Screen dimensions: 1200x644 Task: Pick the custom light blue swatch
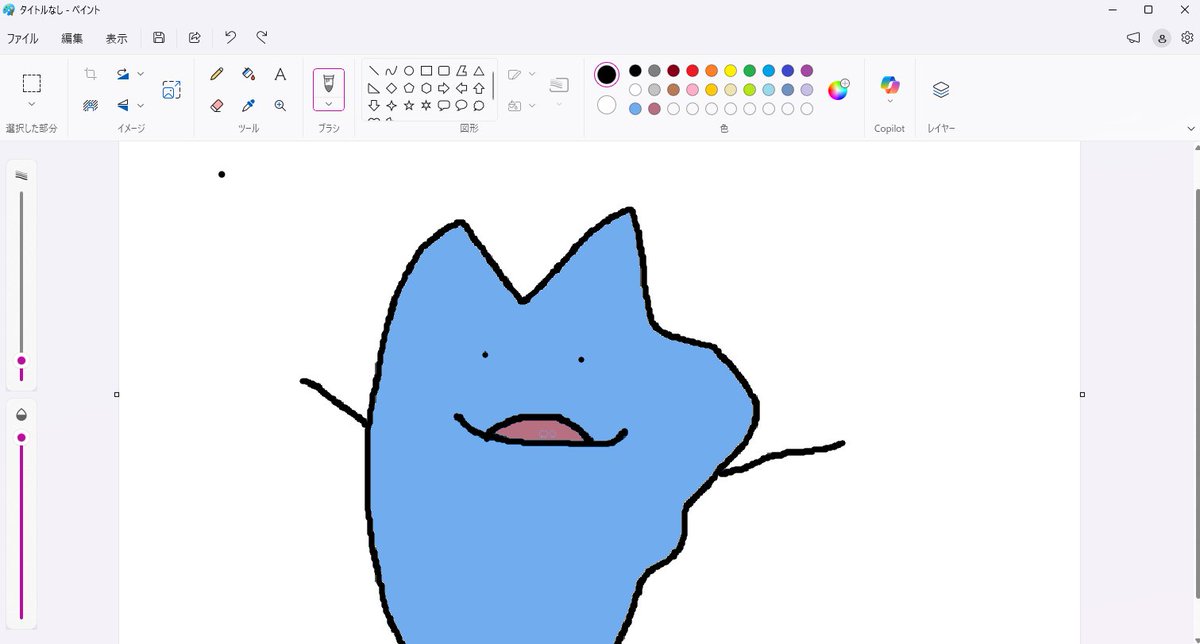635,109
